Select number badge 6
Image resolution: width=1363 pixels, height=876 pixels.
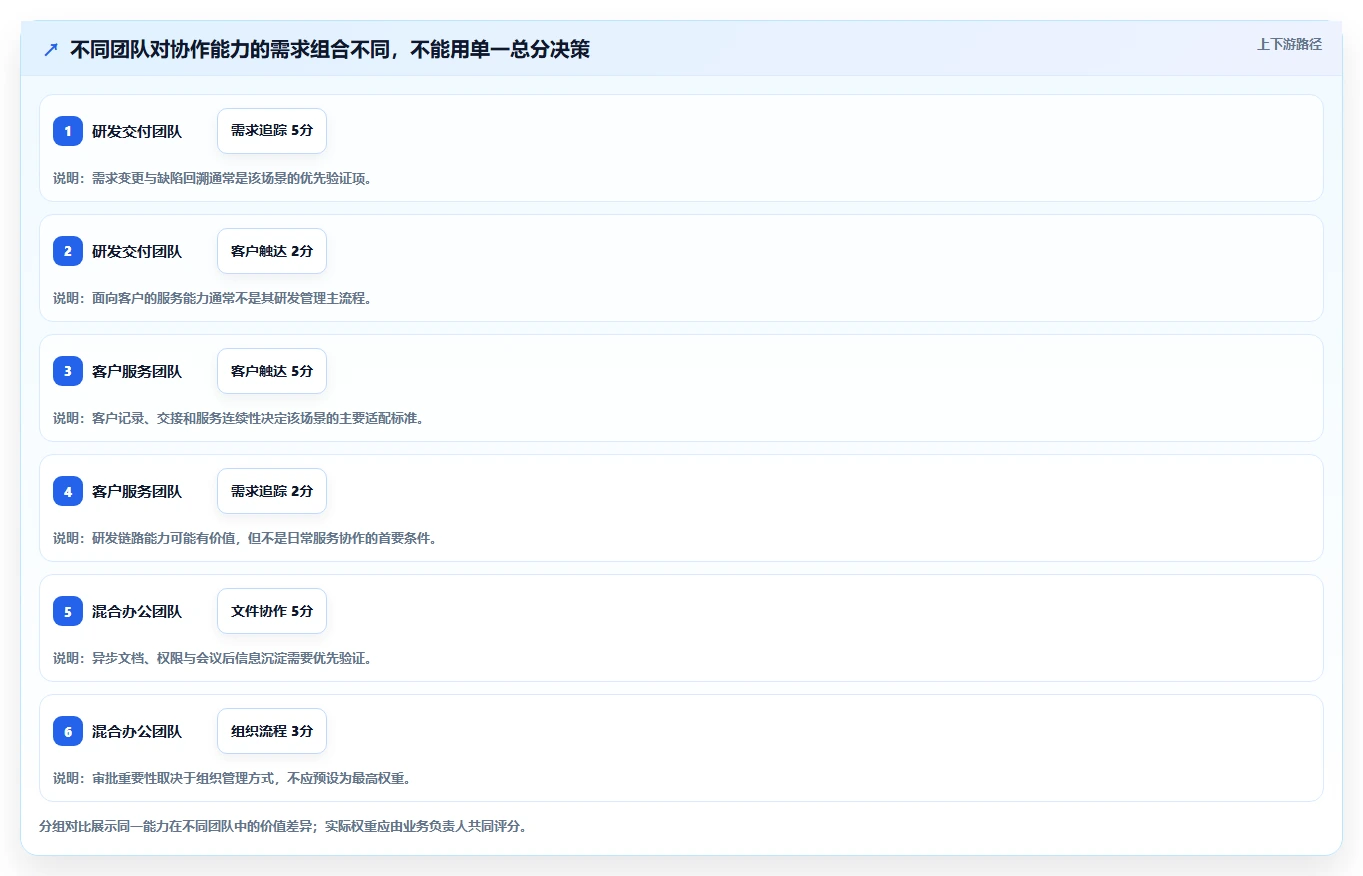68,731
